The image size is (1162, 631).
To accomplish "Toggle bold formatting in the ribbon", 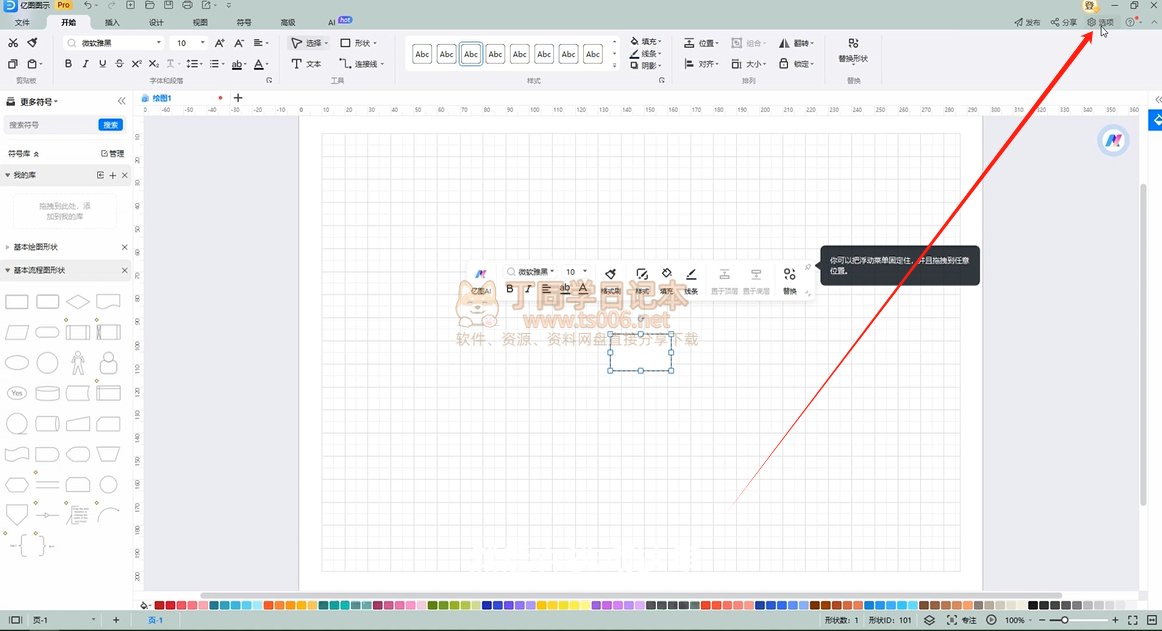I will [68, 64].
